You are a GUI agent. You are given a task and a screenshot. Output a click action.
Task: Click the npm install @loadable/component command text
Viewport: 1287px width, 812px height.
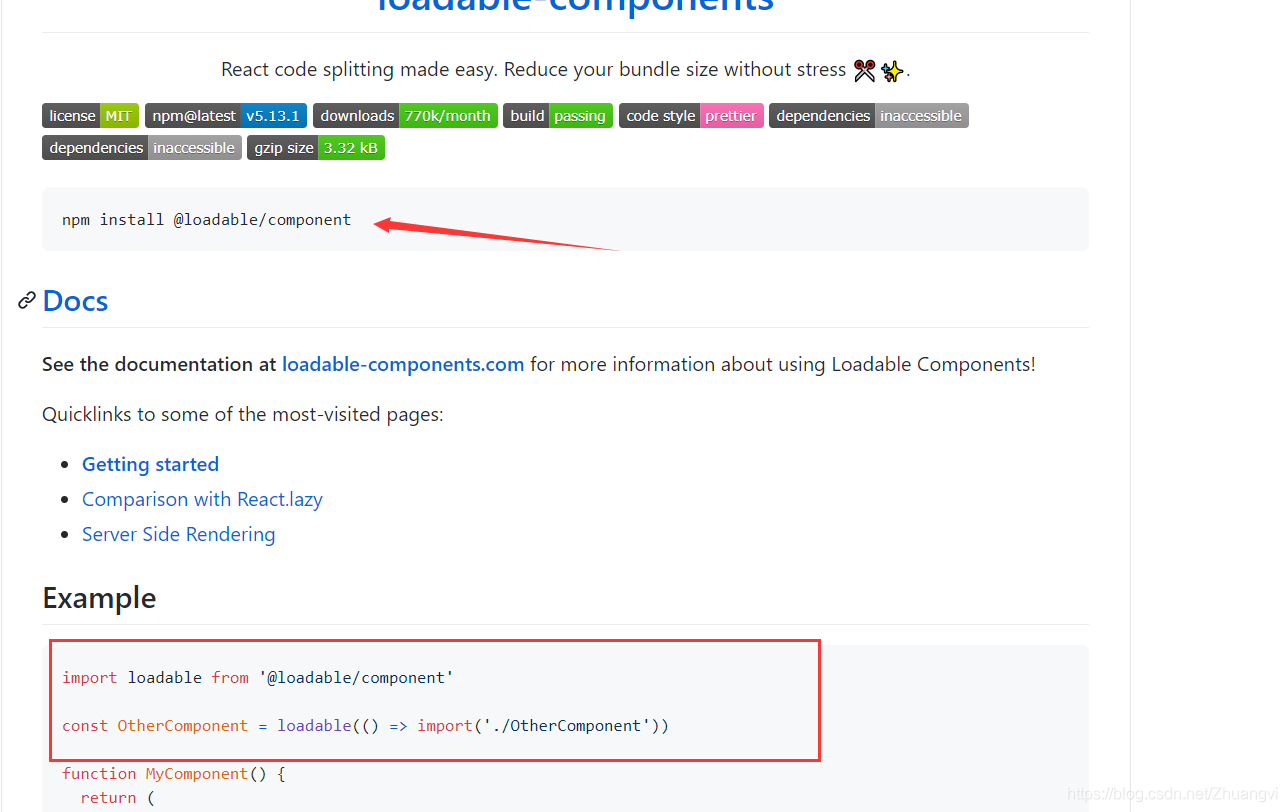(x=207, y=220)
